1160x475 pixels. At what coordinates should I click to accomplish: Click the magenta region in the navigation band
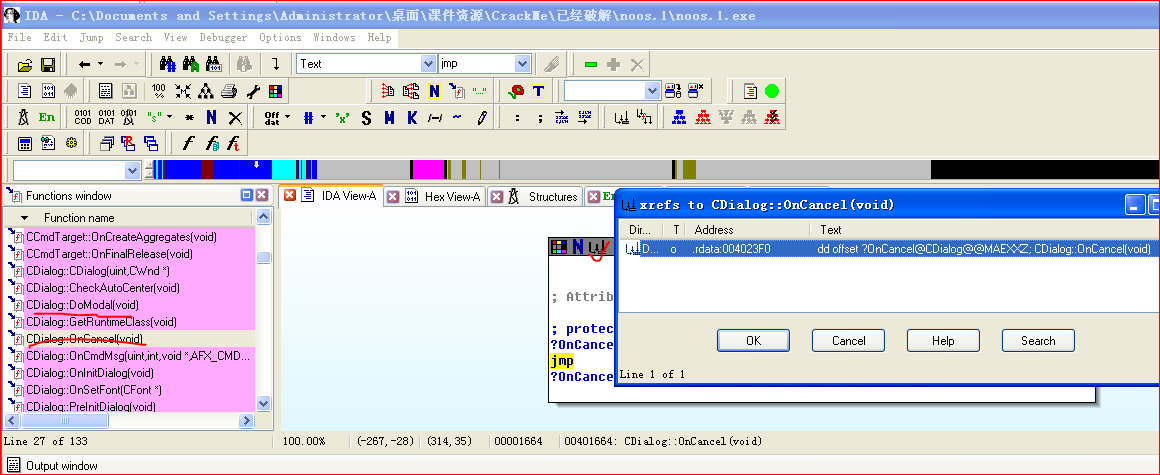click(428, 169)
